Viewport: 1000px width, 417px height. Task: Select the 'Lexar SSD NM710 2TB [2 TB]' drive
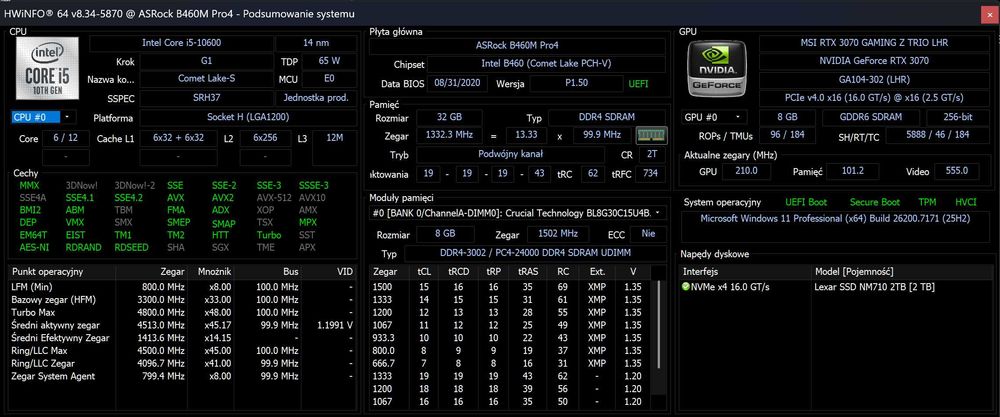[874, 287]
